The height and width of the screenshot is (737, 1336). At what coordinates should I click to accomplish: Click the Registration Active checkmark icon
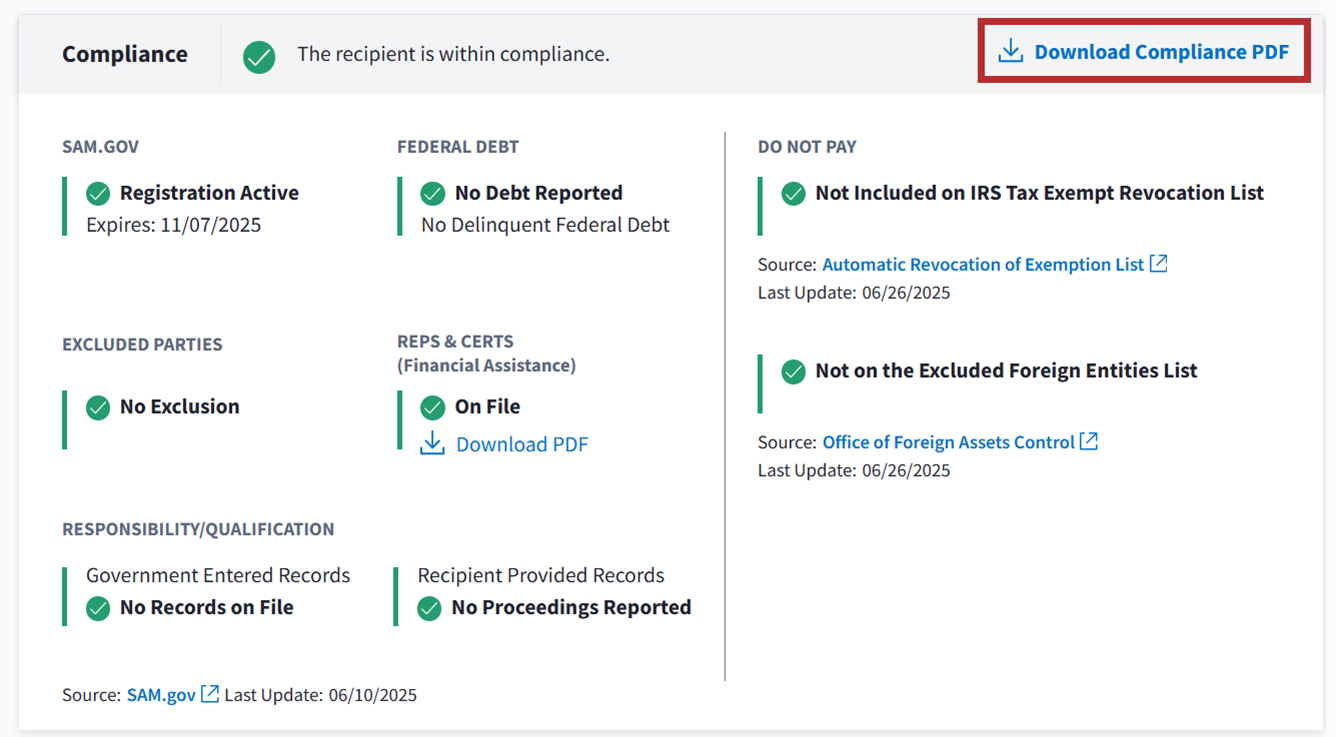click(x=98, y=193)
